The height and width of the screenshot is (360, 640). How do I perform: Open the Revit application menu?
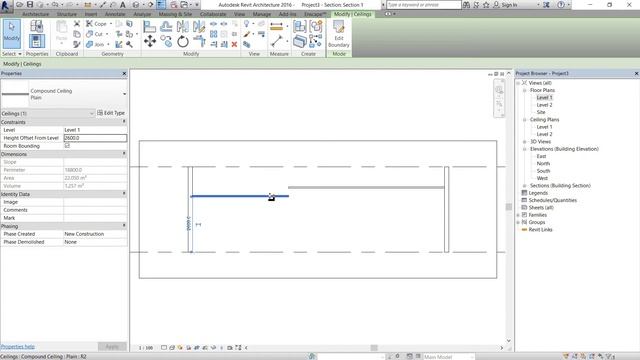(5, 7)
